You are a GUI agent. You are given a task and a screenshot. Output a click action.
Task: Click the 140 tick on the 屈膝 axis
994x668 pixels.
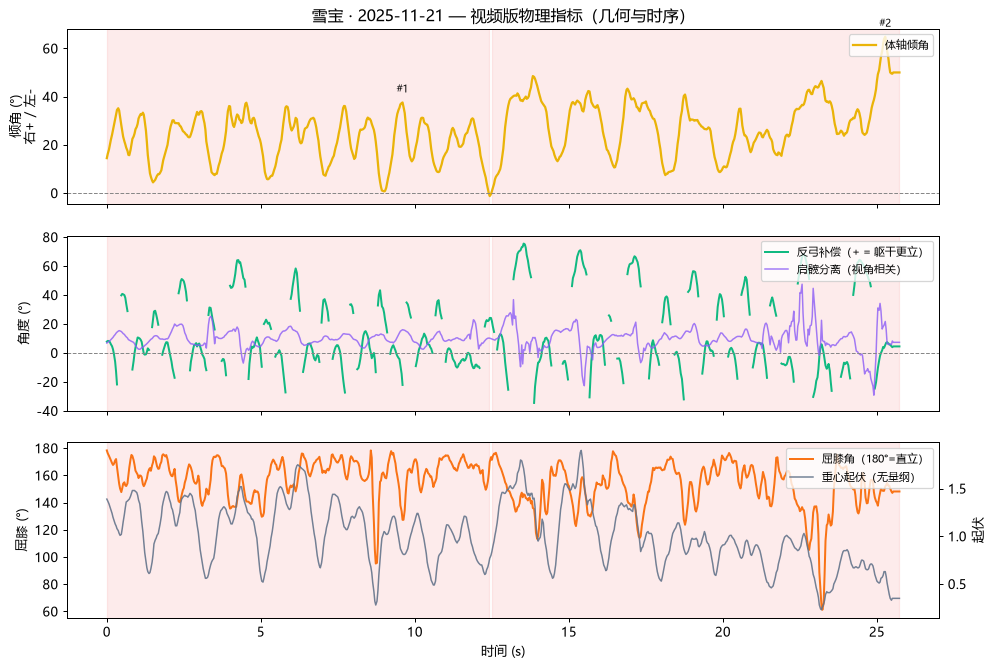pos(46,503)
